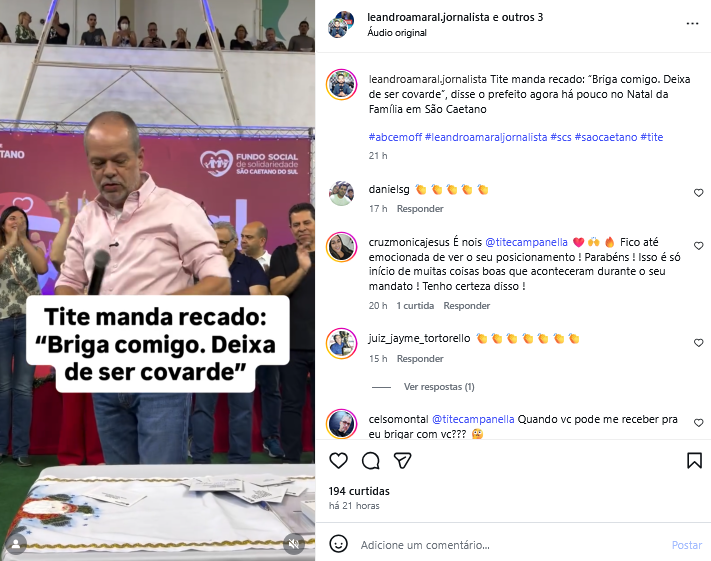Viewport: 711px width, 561px height.
Task: Show tagged people icon on video
Action: pos(16,544)
